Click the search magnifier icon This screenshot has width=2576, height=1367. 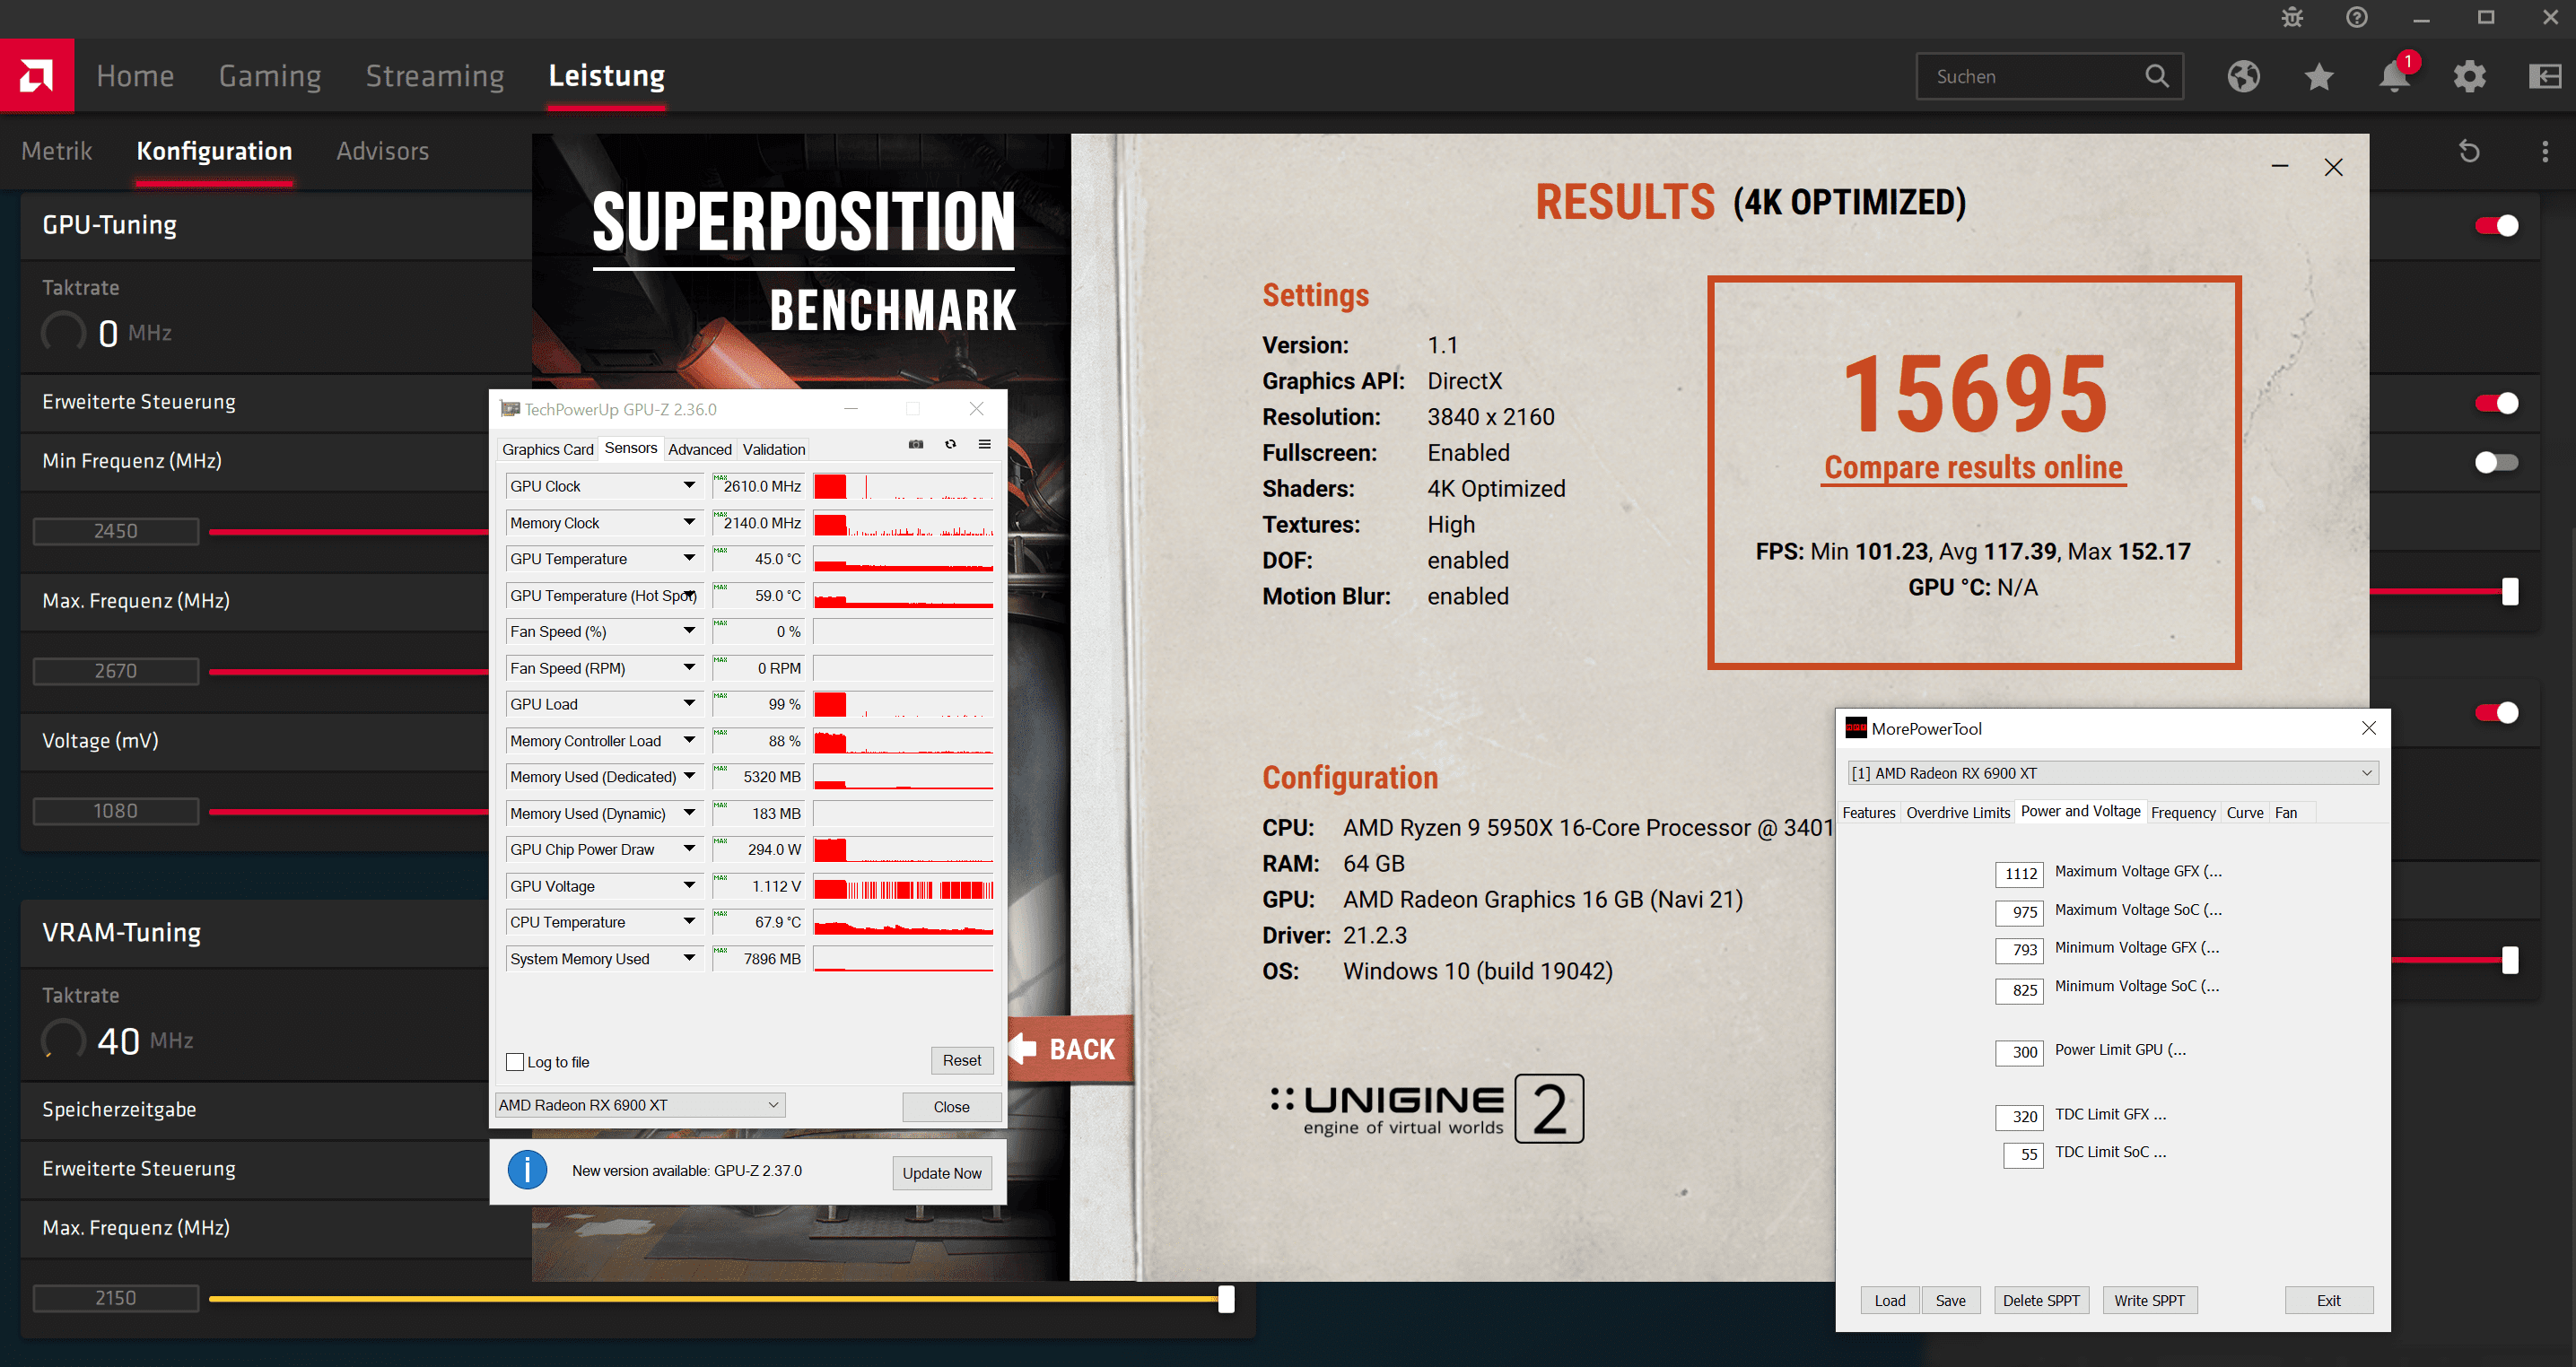[2157, 76]
